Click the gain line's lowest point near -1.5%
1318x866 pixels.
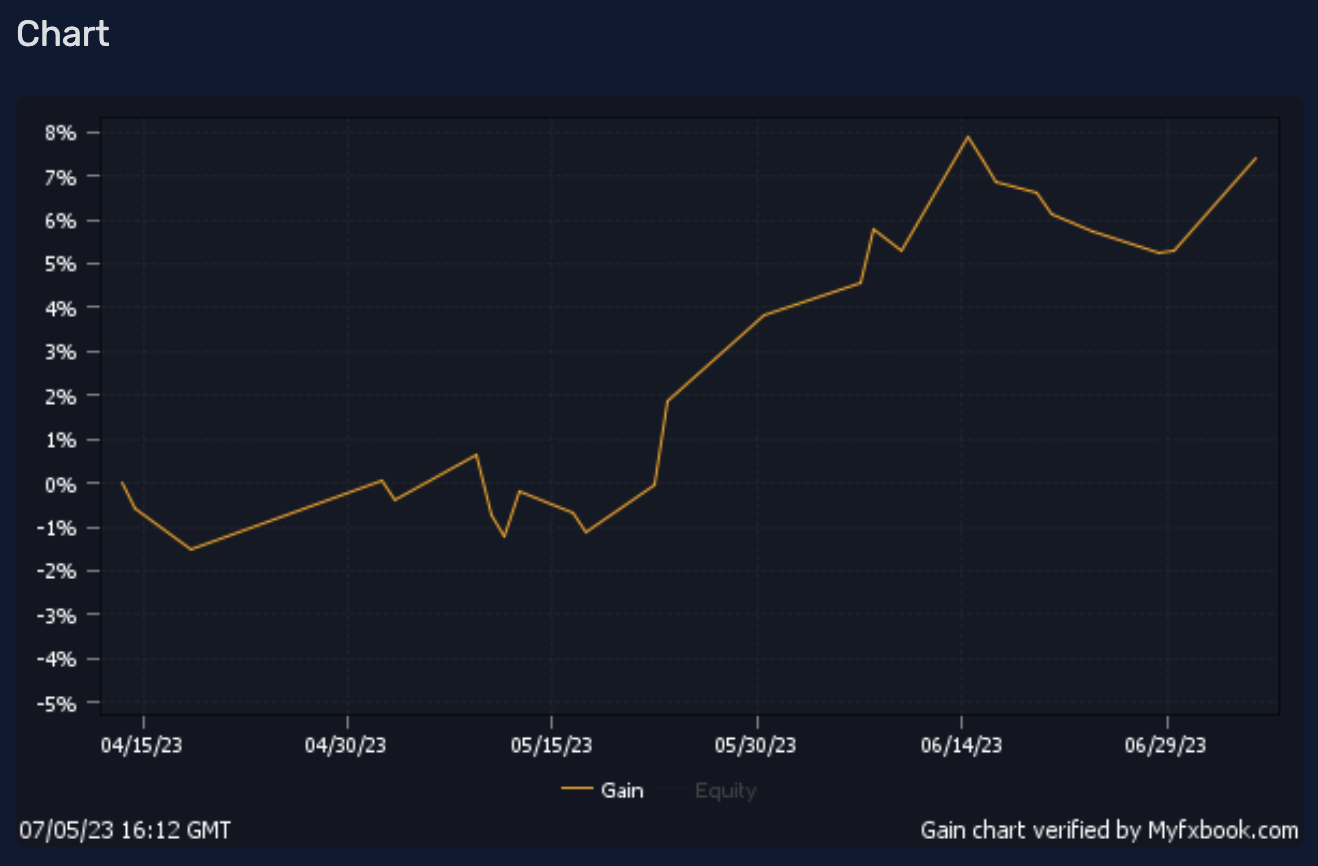pyautogui.click(x=191, y=549)
